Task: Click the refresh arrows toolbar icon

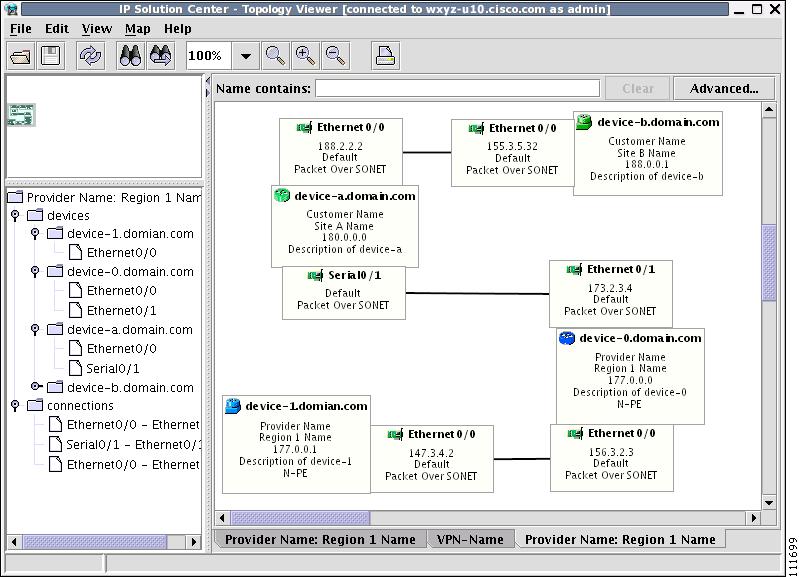Action: coord(90,56)
